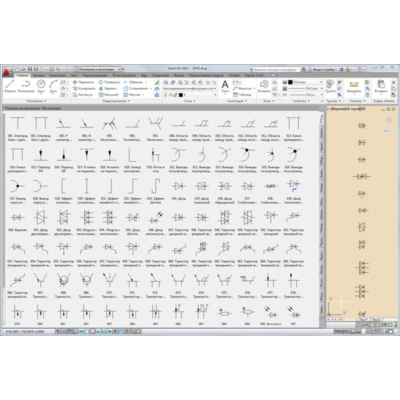Click the large Текст annotation tool
The image size is (400, 400).
pyautogui.click(x=225, y=86)
